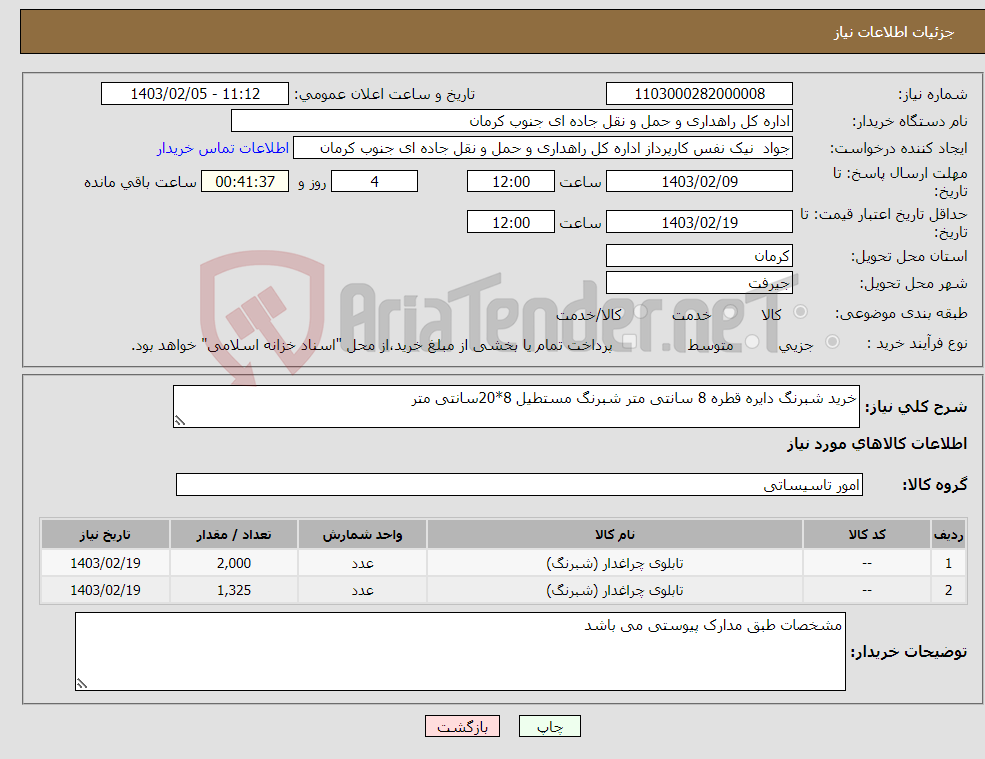Open اطلاعات تماس خریدار link
This screenshot has width=985, height=759.
click(x=222, y=148)
